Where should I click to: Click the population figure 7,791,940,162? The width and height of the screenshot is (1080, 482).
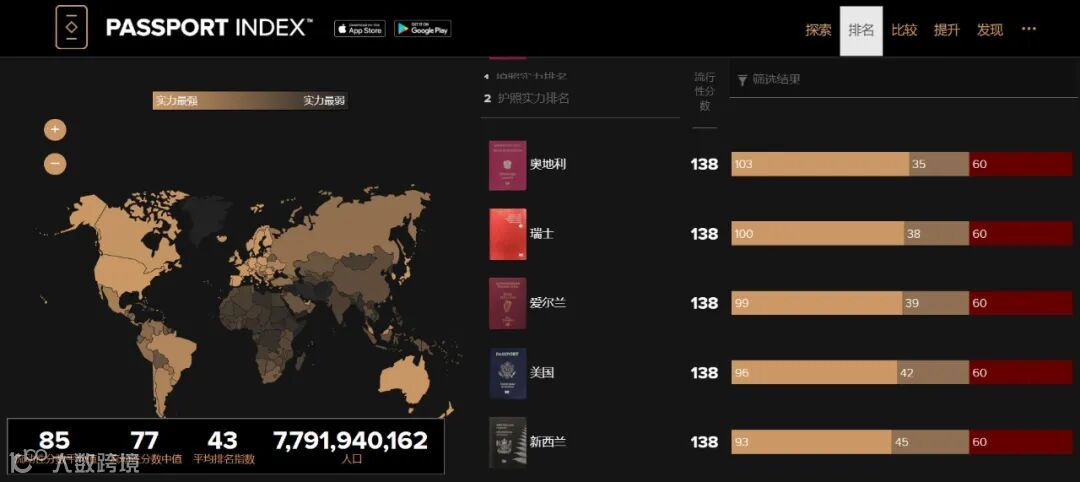(x=351, y=441)
